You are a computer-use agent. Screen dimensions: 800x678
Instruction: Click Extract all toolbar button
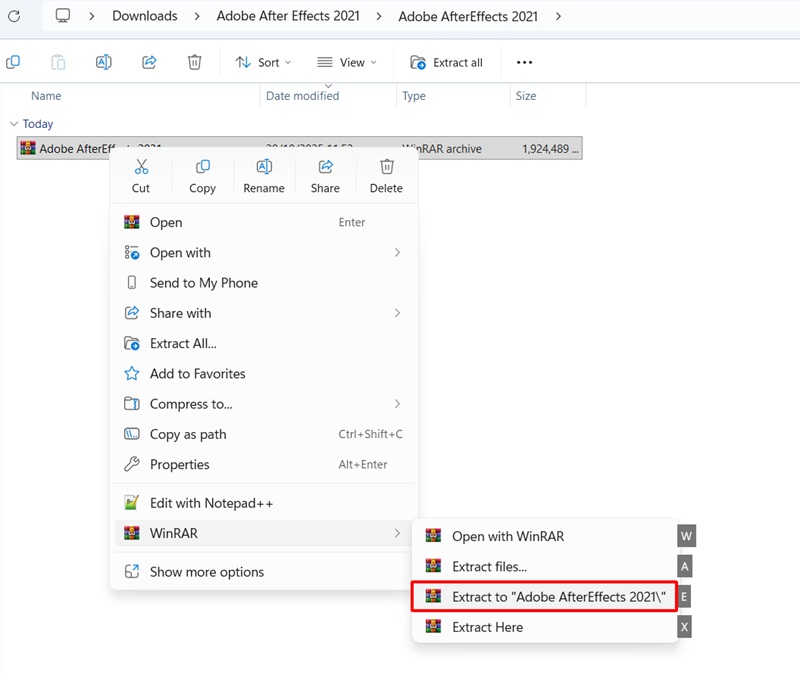447,62
